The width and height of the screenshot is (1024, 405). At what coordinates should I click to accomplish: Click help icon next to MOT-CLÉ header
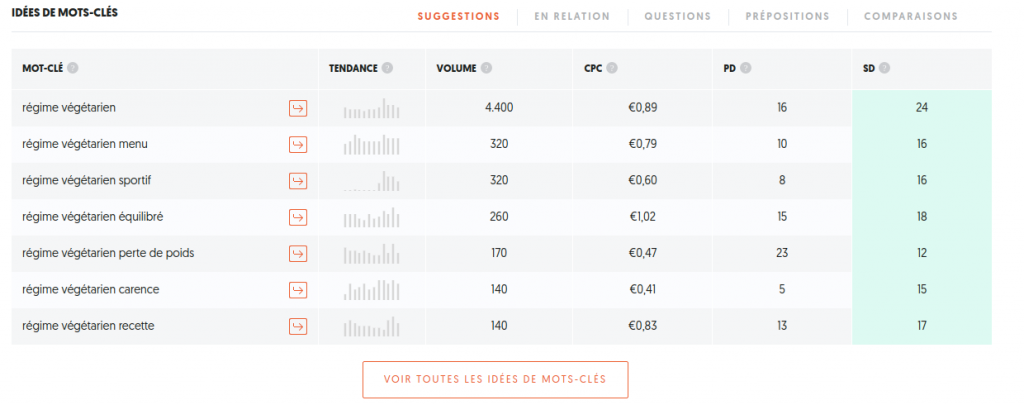[73, 69]
